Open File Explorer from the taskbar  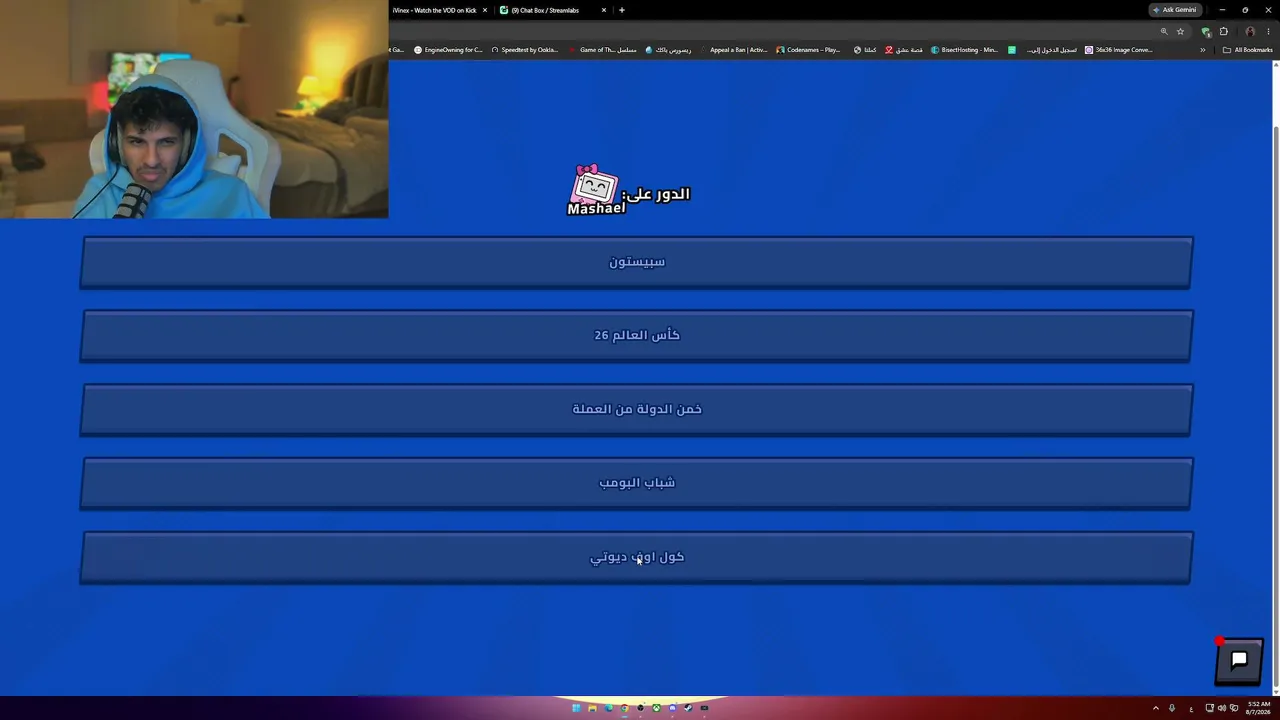pyautogui.click(x=592, y=708)
